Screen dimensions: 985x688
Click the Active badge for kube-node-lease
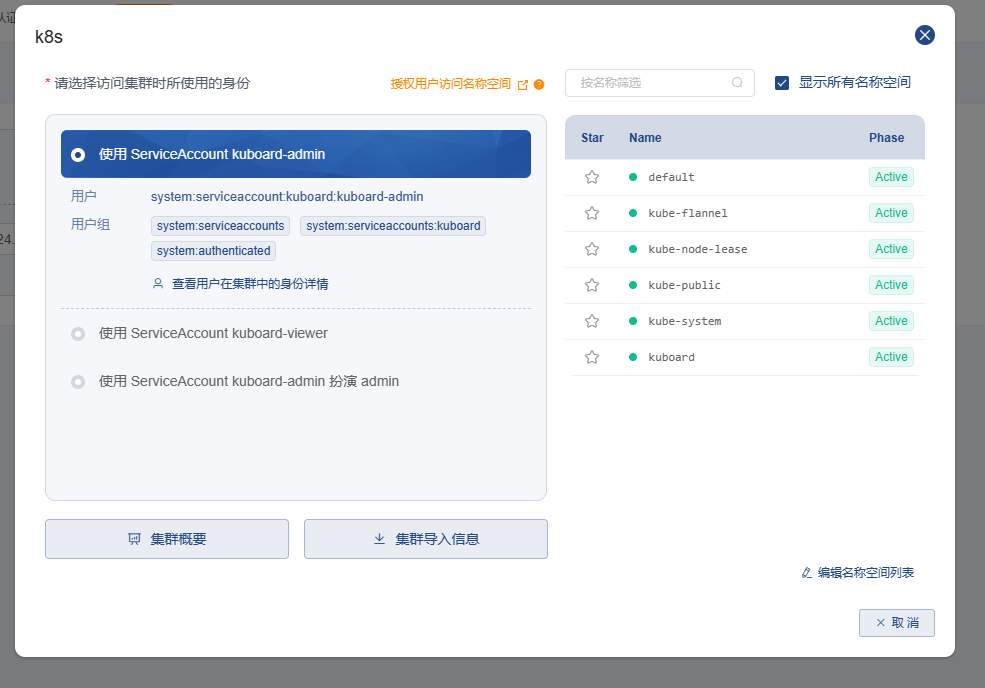click(891, 249)
